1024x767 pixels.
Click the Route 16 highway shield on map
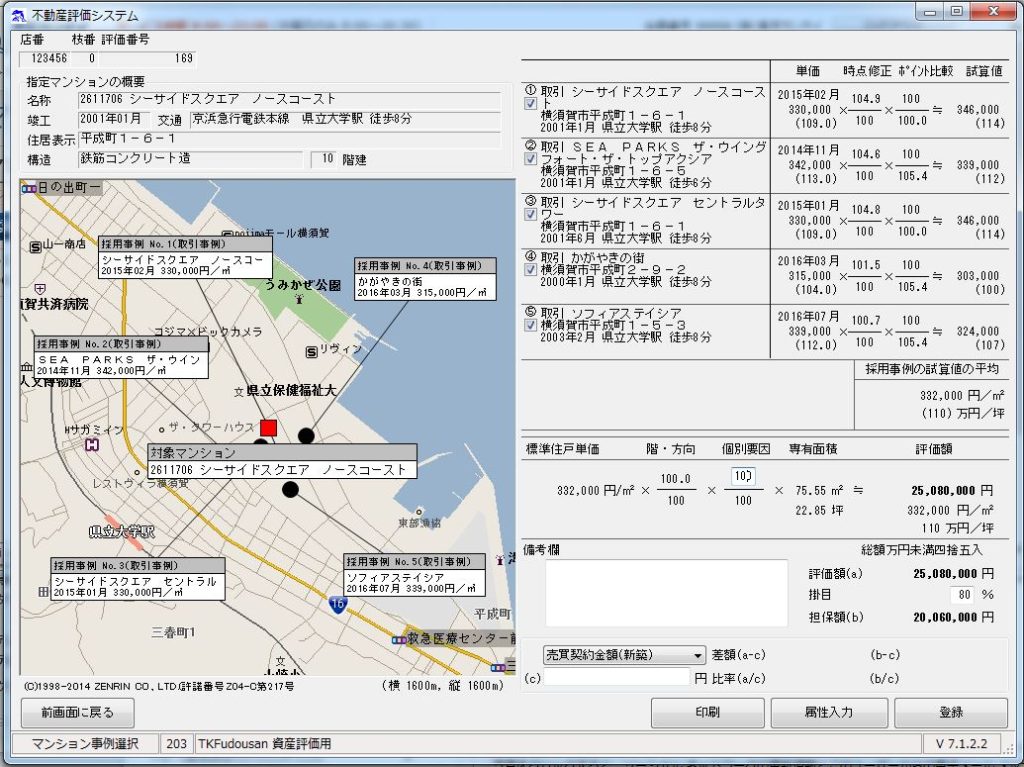click(x=338, y=604)
